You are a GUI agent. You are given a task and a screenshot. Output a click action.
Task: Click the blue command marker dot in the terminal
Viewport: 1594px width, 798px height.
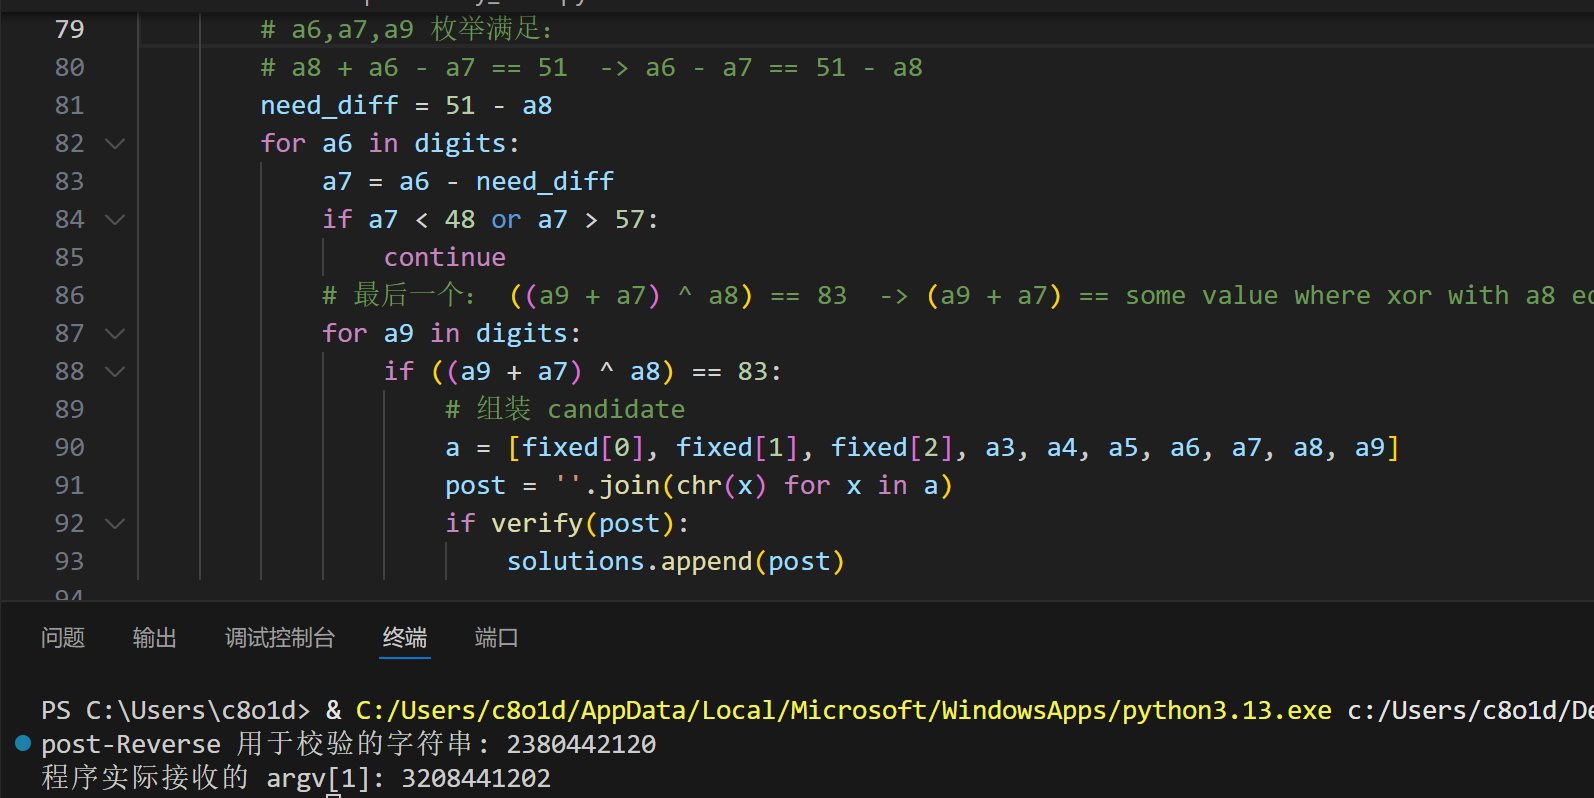tap(23, 743)
